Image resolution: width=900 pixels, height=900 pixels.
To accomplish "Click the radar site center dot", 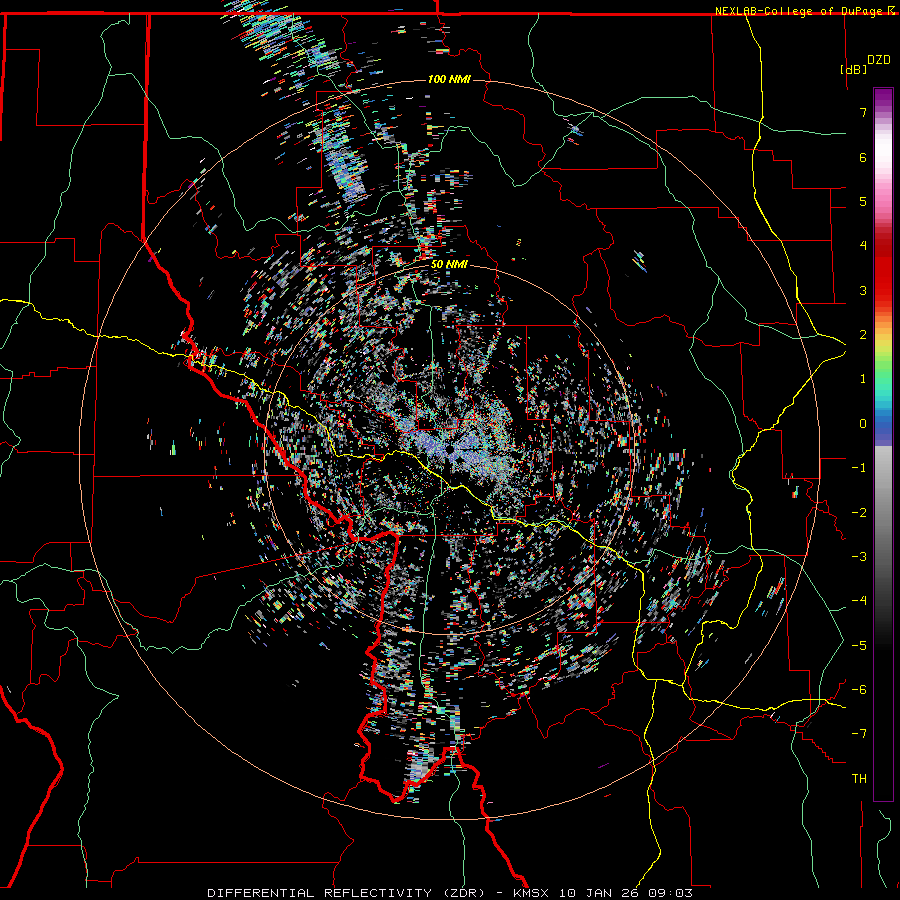I will (449, 449).
